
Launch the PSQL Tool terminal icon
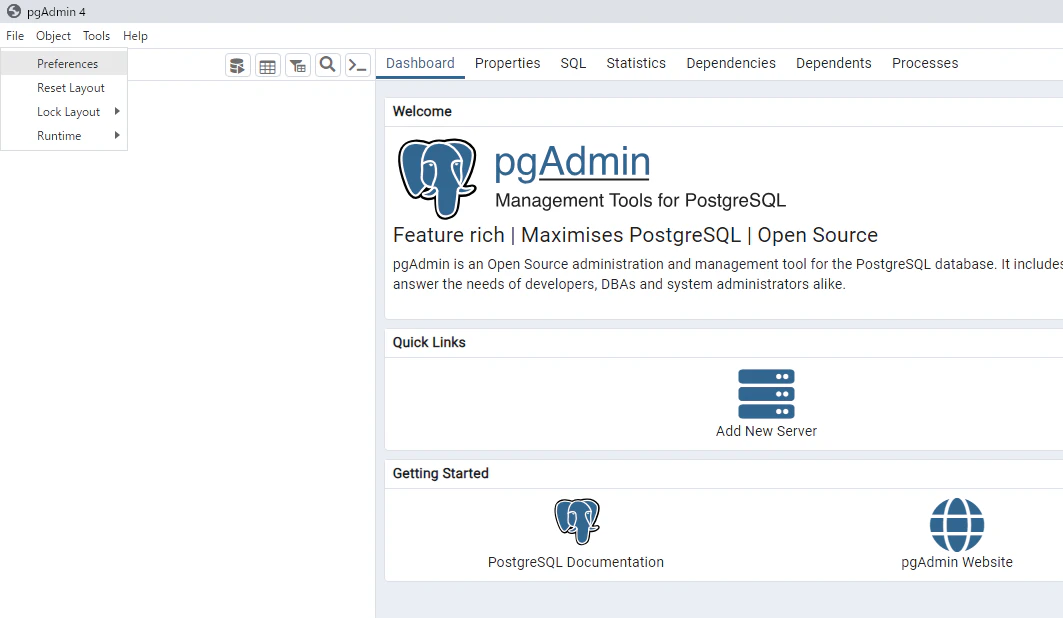357,66
